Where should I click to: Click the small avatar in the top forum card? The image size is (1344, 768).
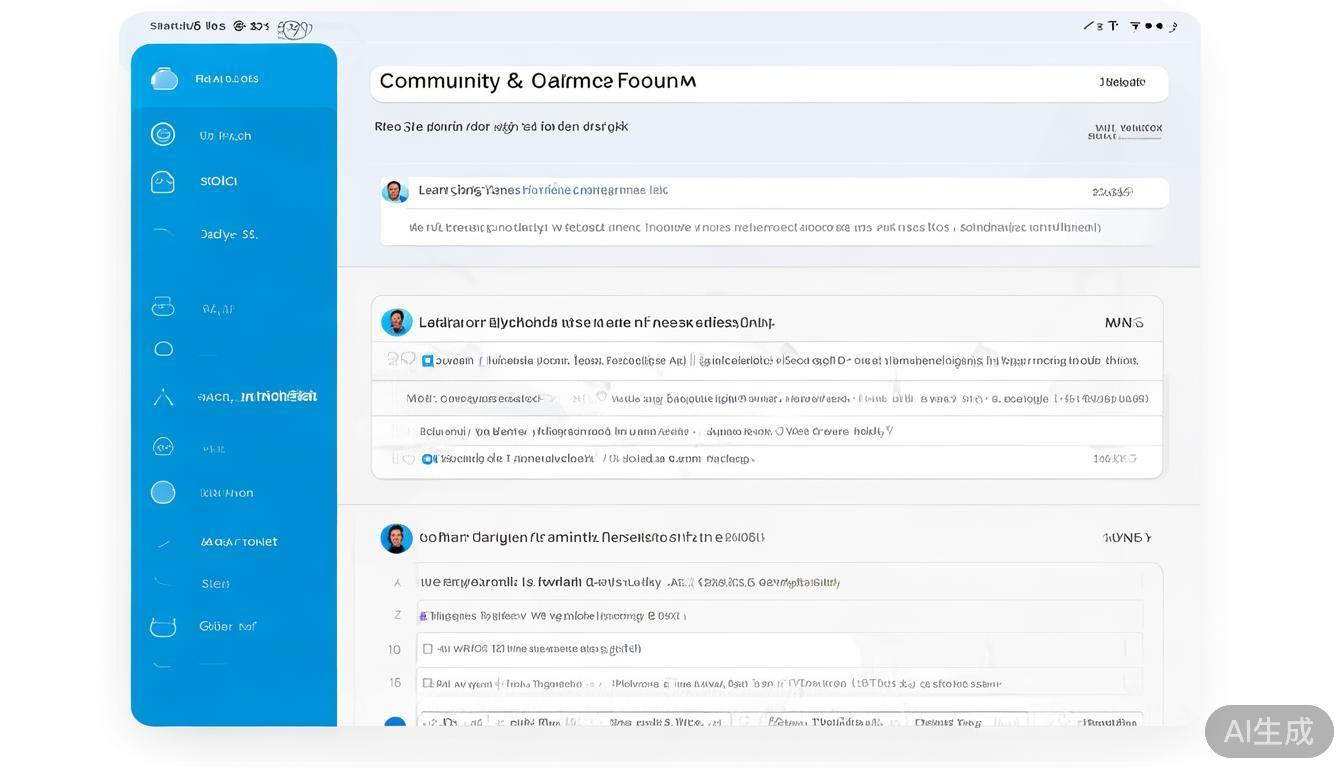(395, 191)
